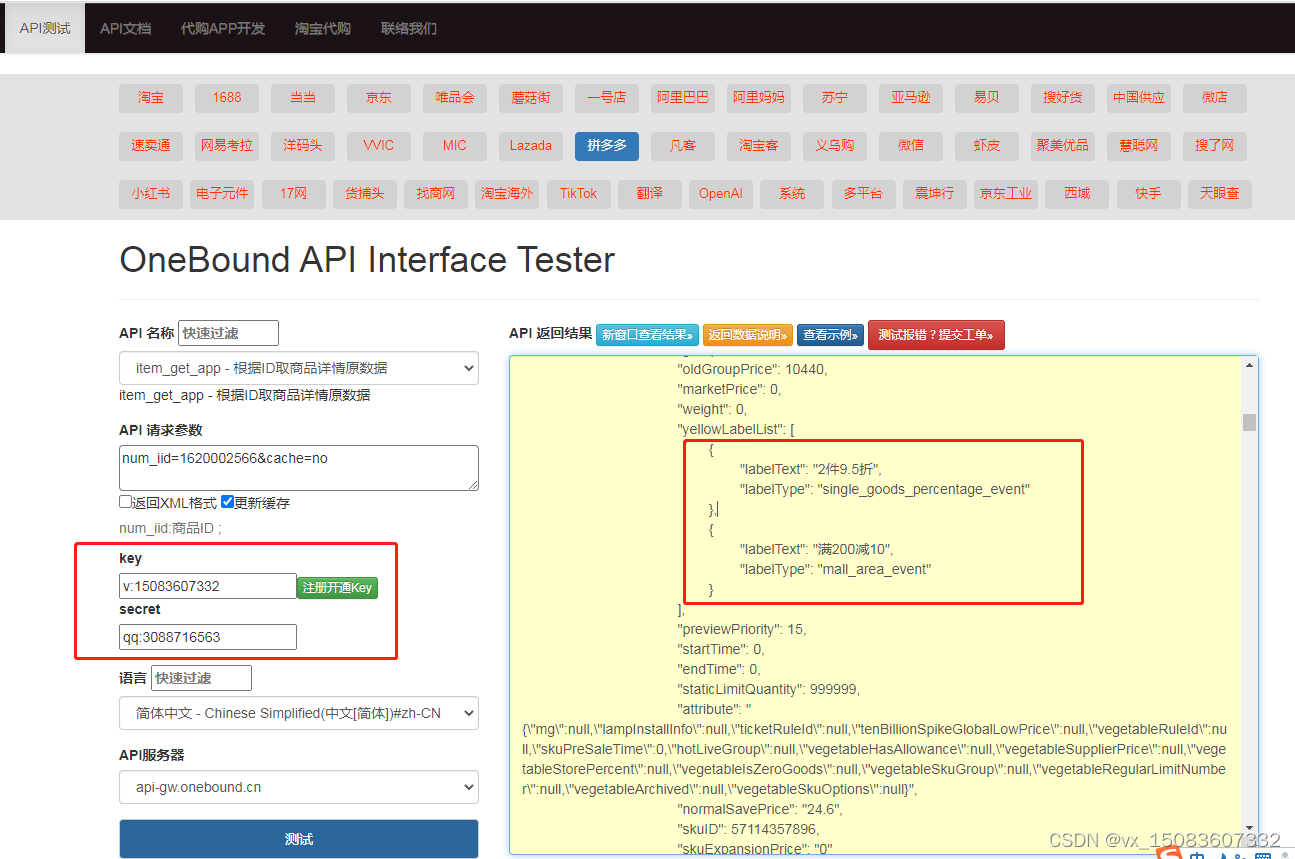The image size is (1295, 859).
Task: Select the 1688 platform button
Action: tap(227, 97)
